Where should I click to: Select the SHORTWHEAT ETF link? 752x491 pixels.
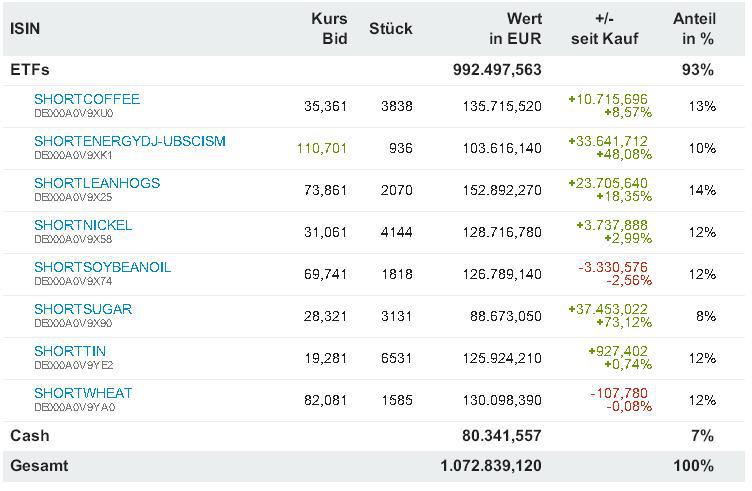[83, 393]
